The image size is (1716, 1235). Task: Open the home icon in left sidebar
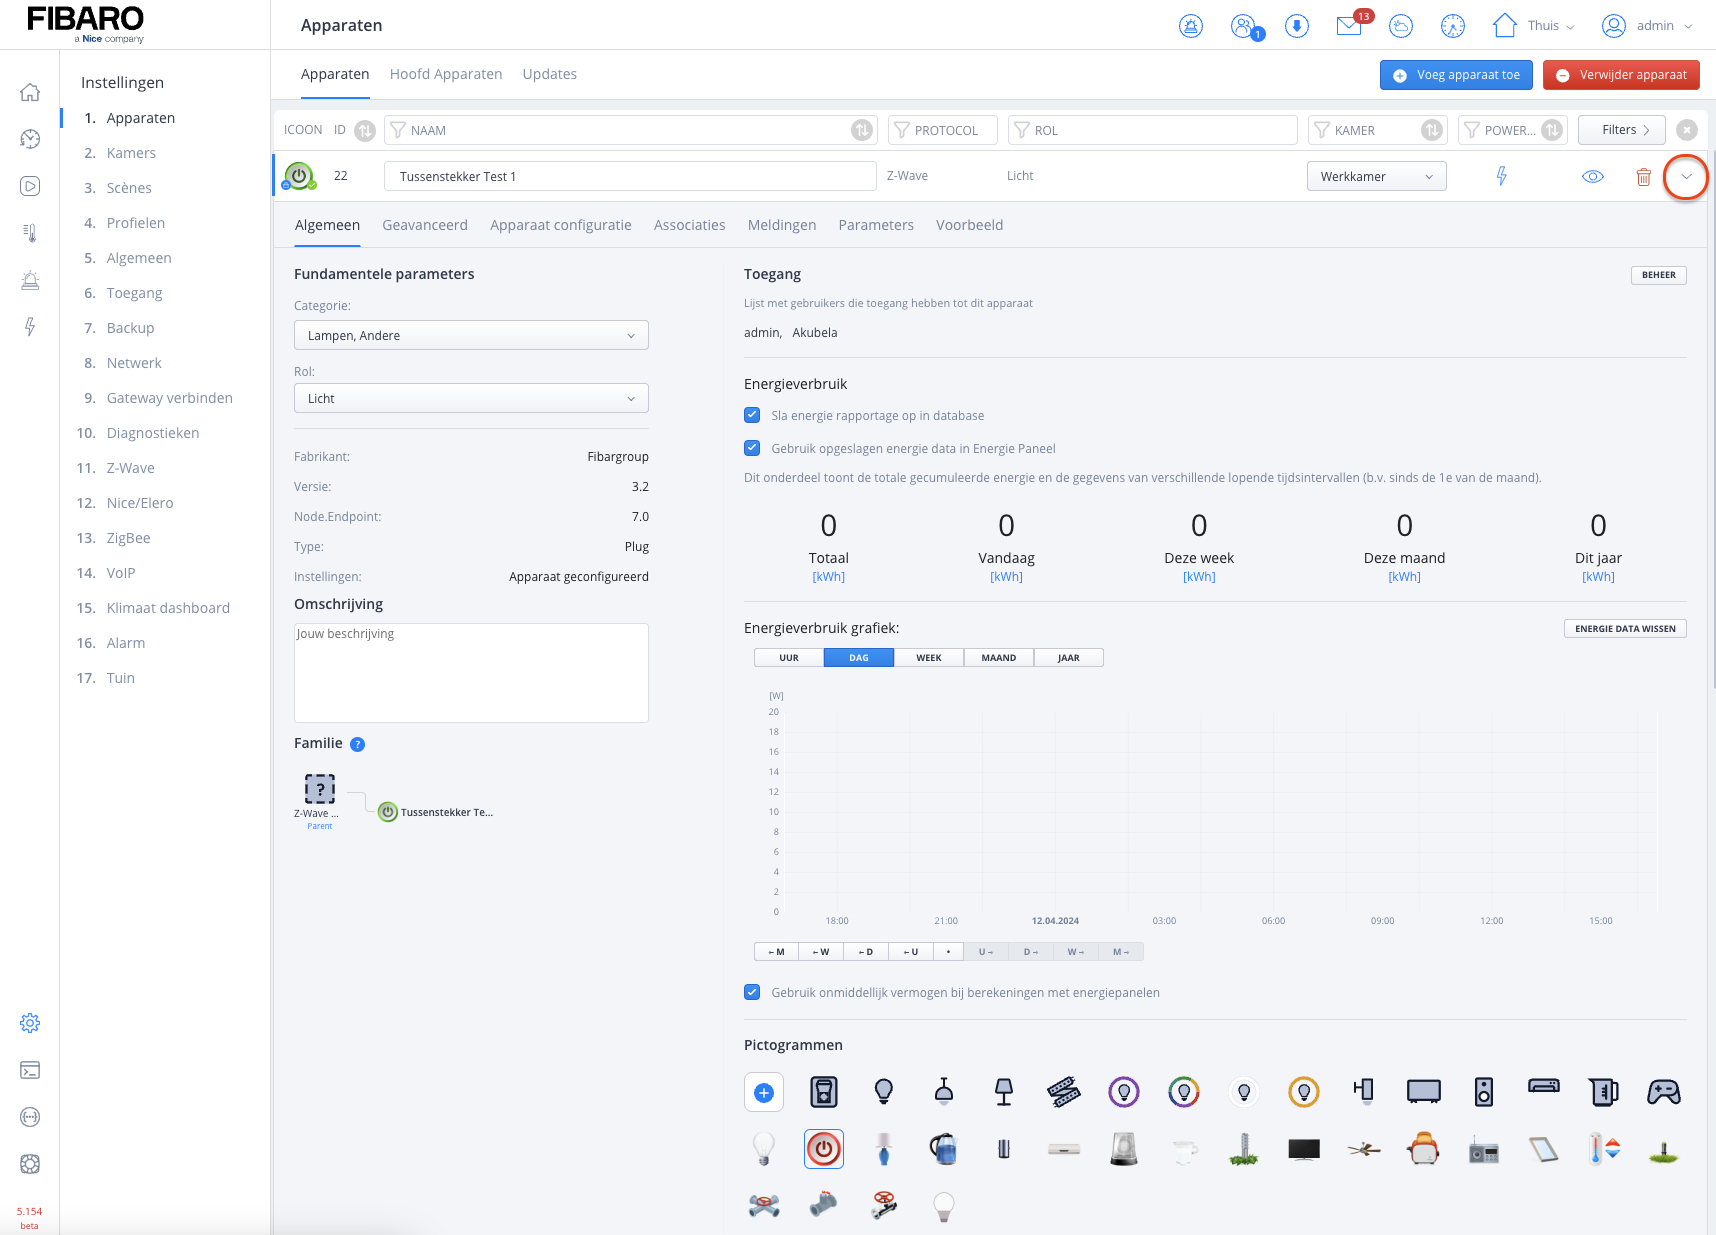(30, 93)
